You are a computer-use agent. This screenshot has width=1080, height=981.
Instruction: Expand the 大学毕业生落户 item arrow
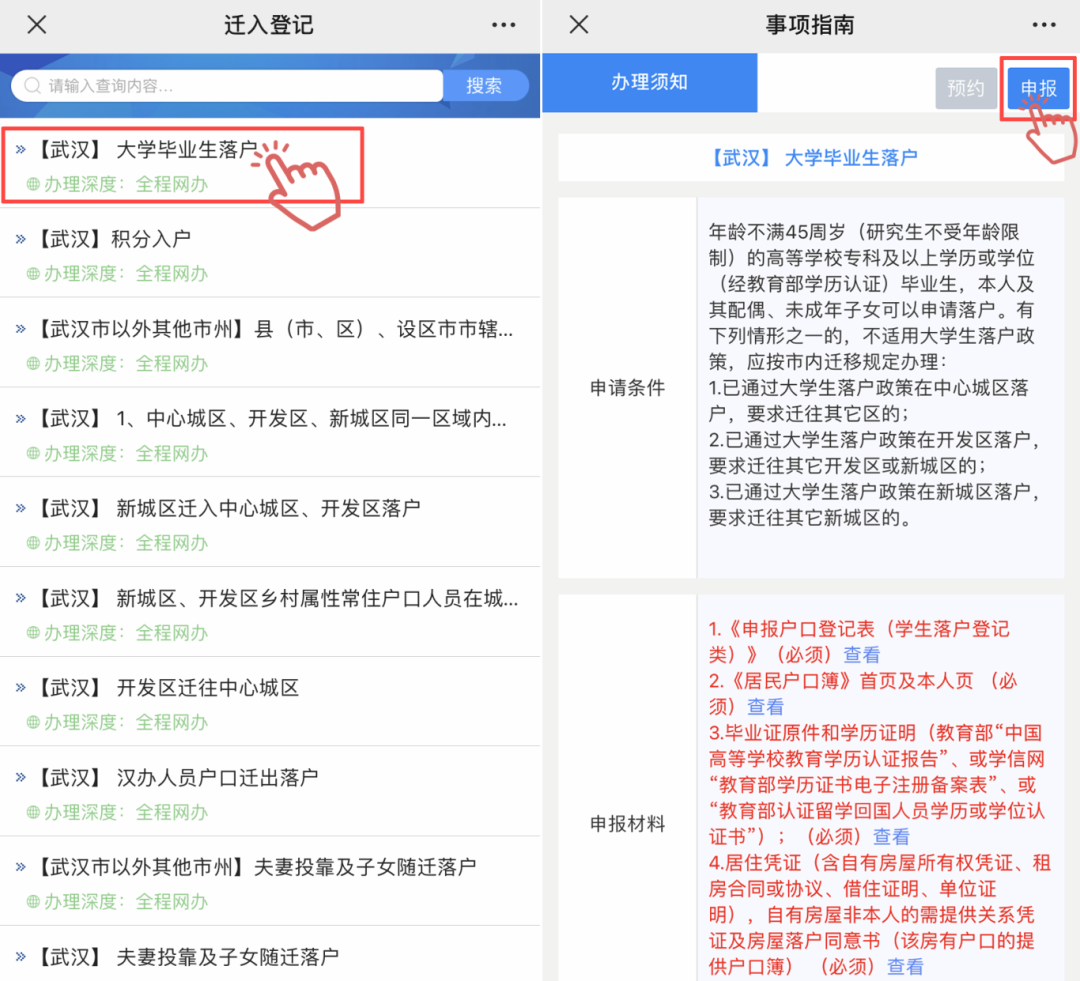[20, 150]
